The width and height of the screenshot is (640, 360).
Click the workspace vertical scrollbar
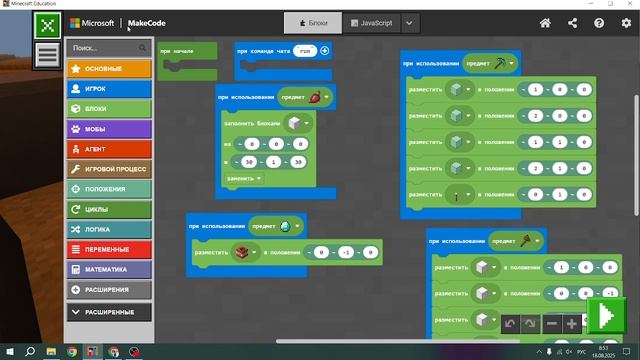[x=636, y=155]
